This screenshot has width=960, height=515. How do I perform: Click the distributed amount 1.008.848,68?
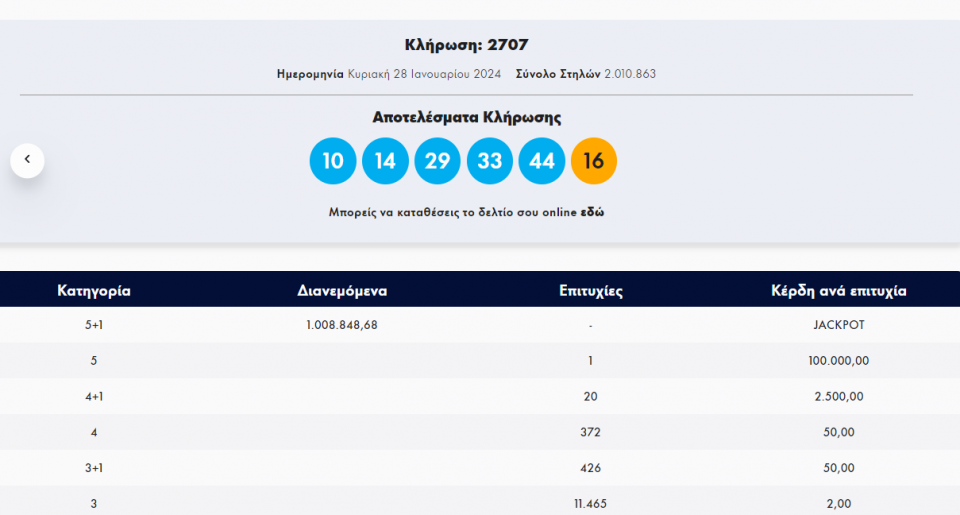coord(342,325)
